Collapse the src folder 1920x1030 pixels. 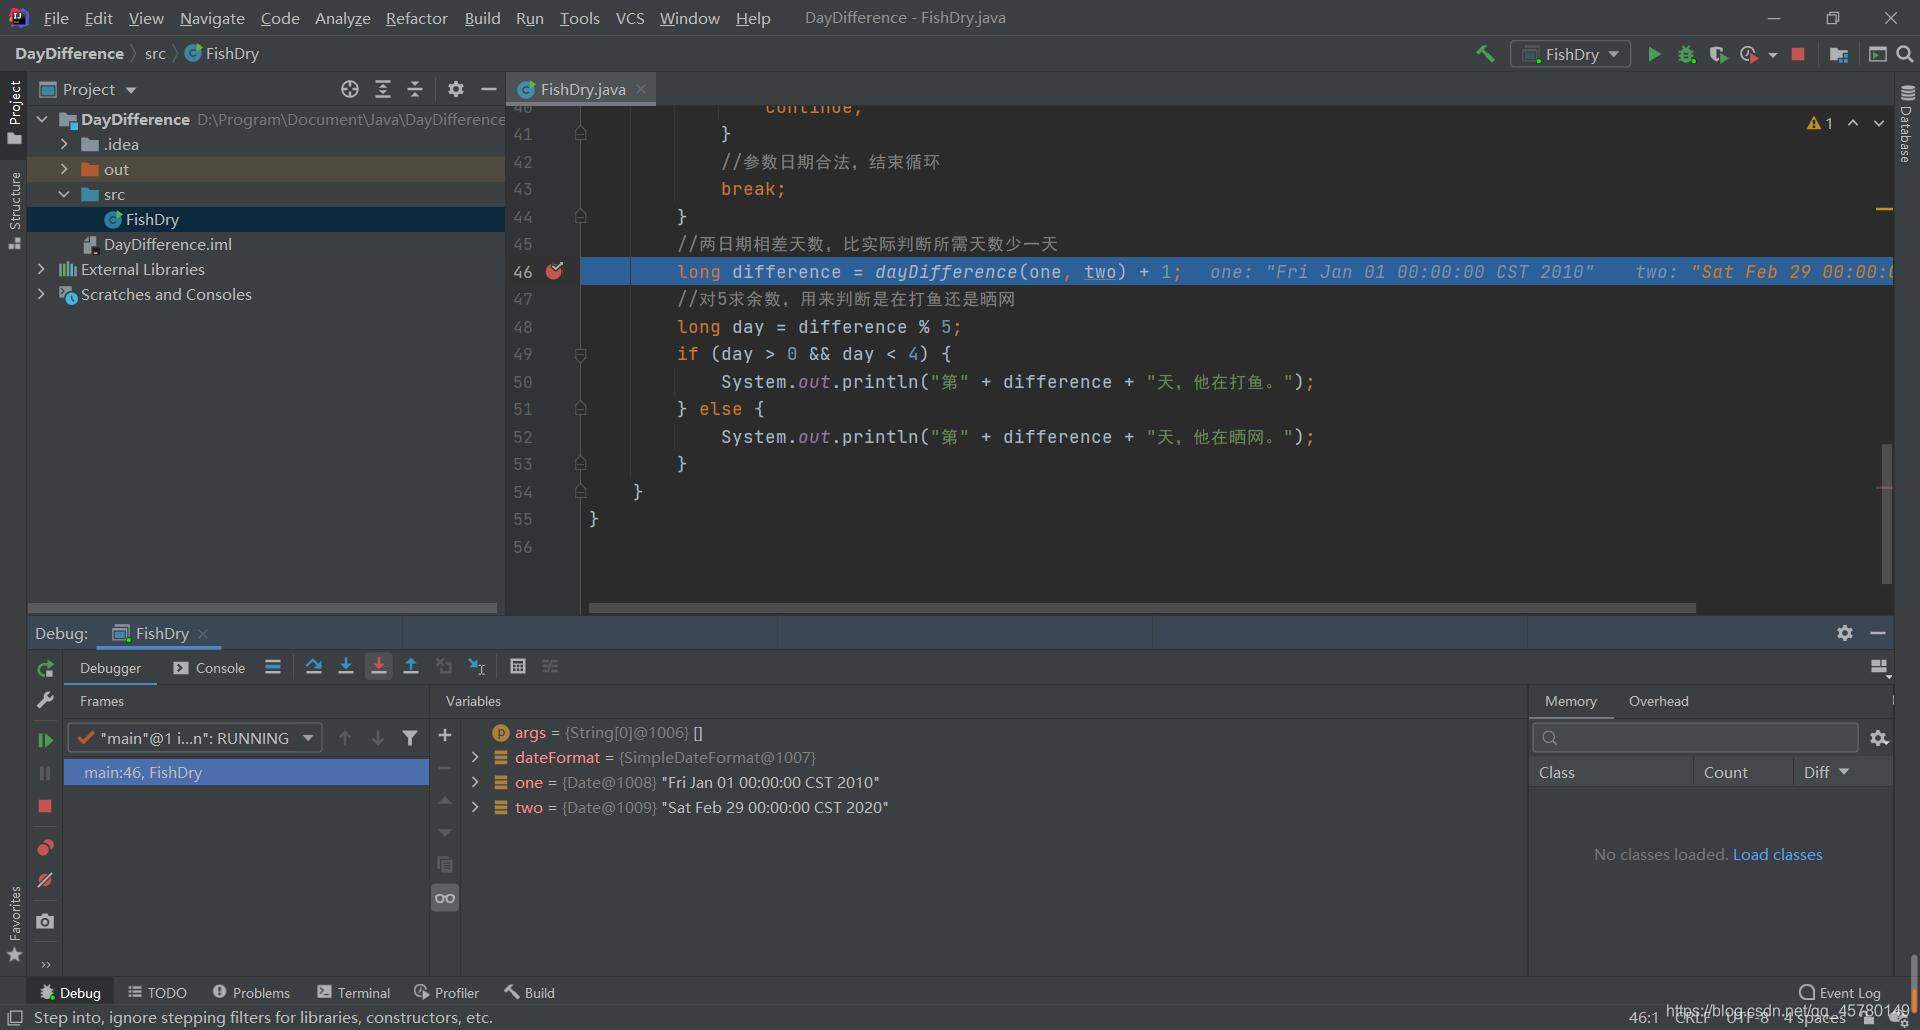pyautogui.click(x=64, y=194)
